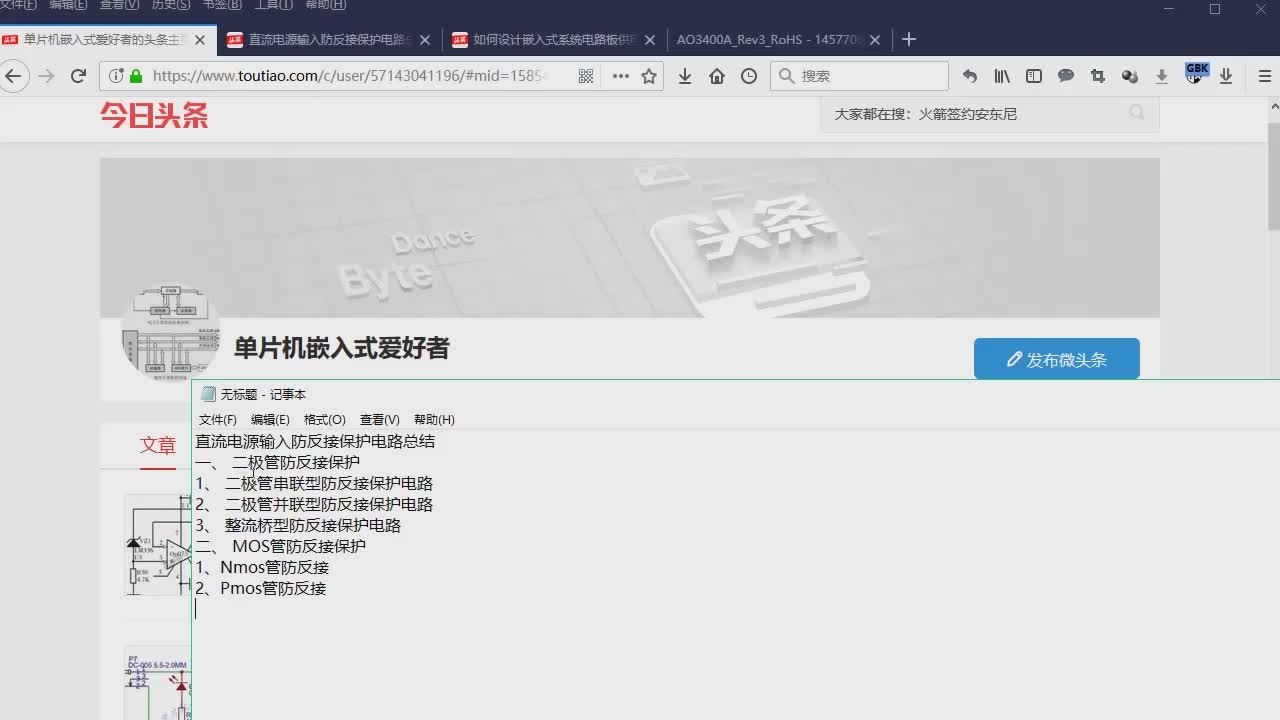1280x720 pixels.
Task: Open Notepad 查看(V) menu
Action: (x=380, y=420)
